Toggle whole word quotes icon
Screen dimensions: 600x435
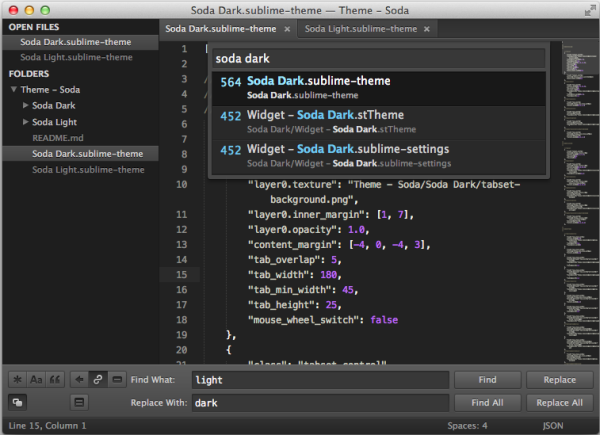[55, 380]
